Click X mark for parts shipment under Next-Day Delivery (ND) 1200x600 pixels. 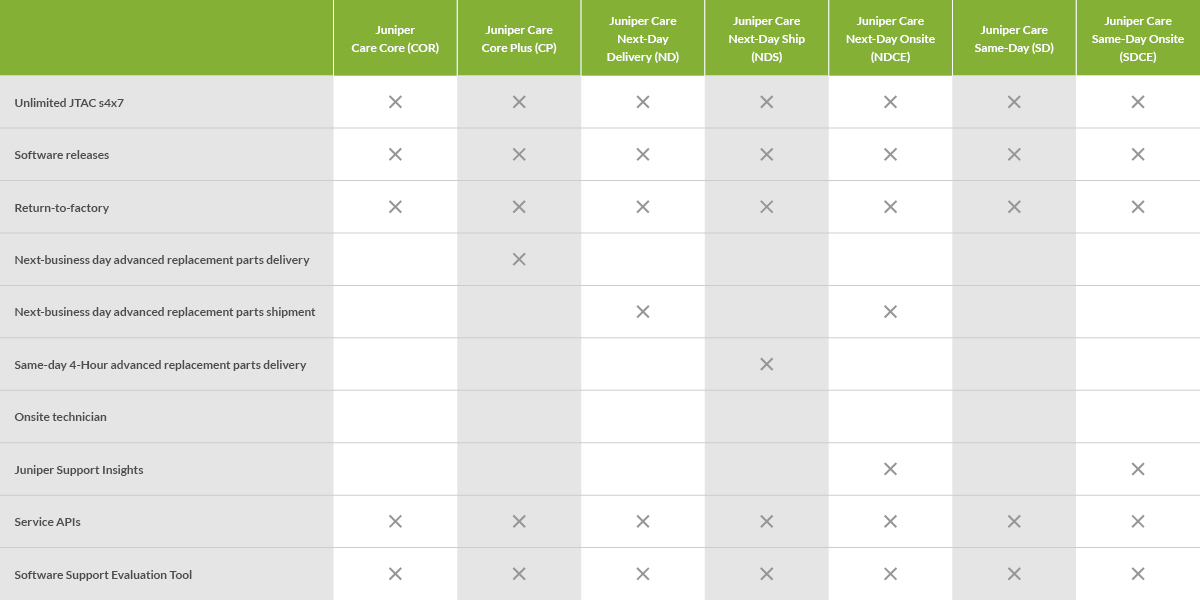click(x=643, y=312)
